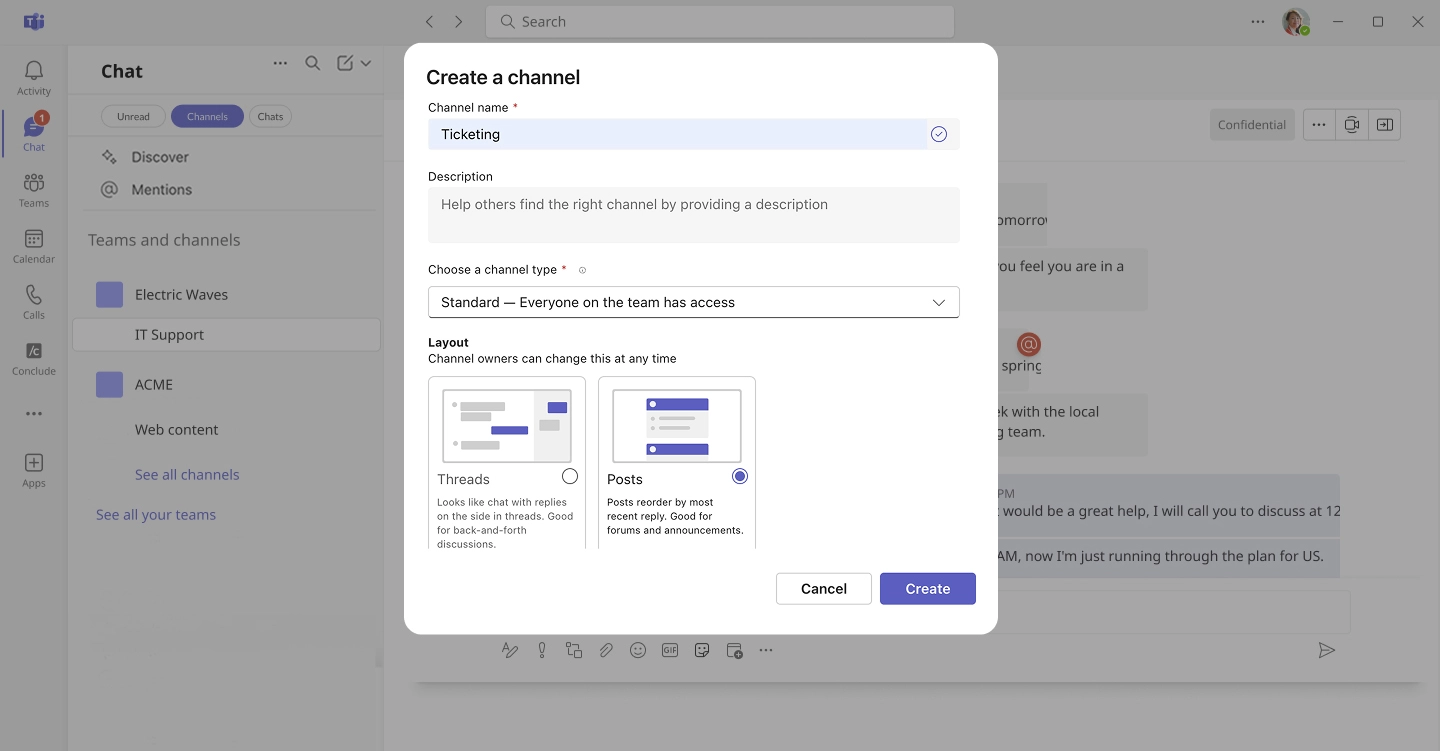
Task: Click the Description text field
Action: pos(693,214)
